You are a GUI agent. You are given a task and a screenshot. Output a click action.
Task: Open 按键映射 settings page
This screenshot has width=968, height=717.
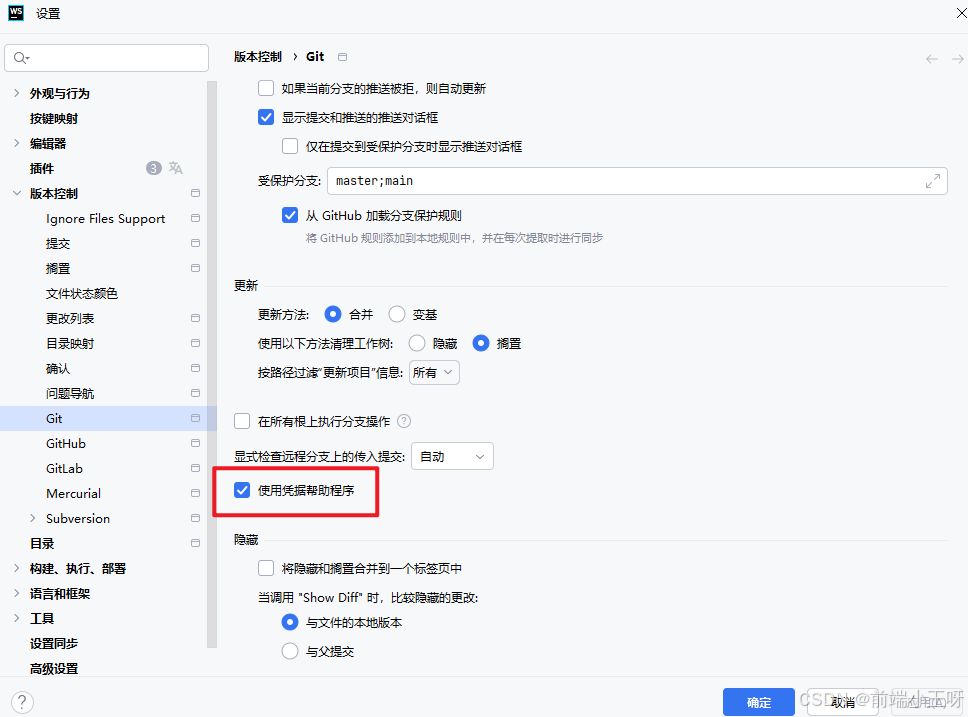point(54,119)
